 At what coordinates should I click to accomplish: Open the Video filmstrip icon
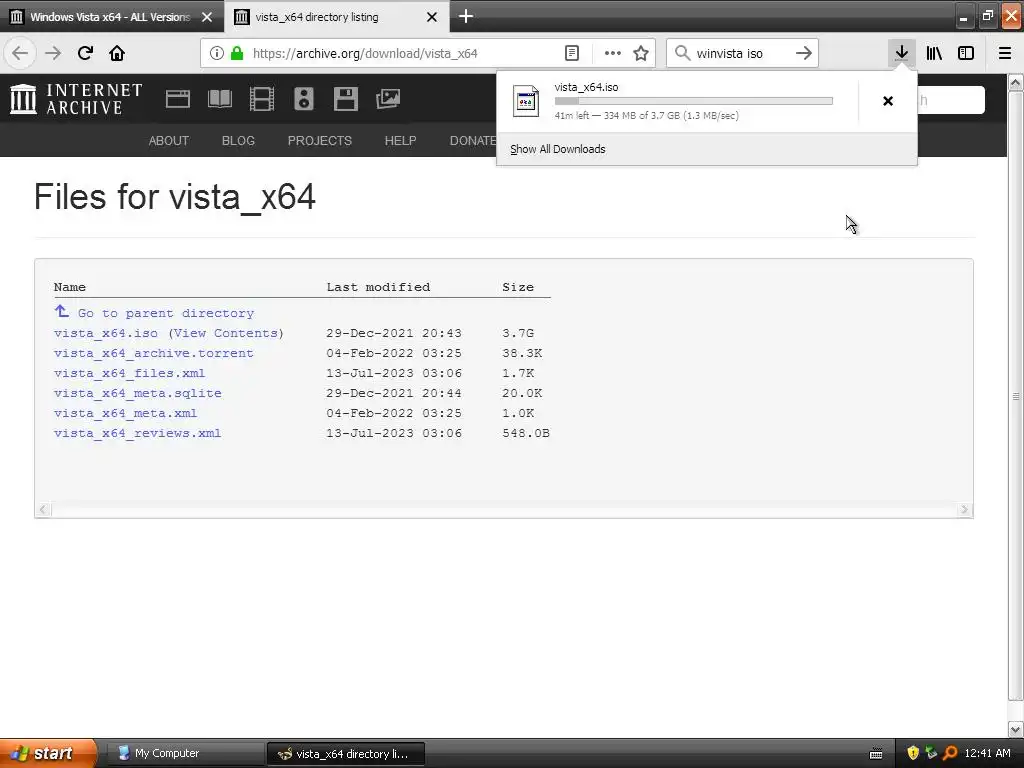[262, 99]
